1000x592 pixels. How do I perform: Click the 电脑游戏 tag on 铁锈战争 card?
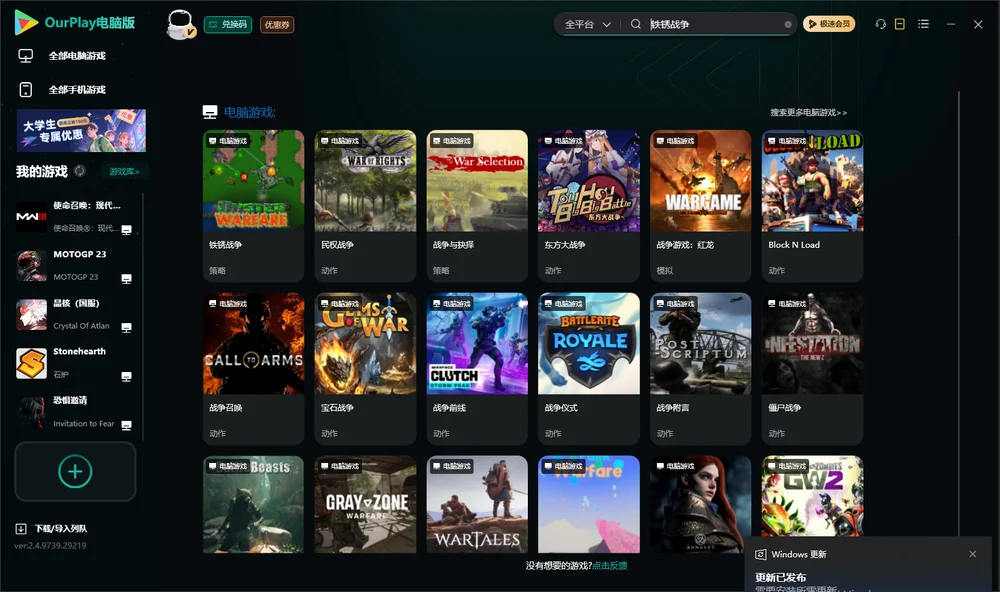[228, 140]
